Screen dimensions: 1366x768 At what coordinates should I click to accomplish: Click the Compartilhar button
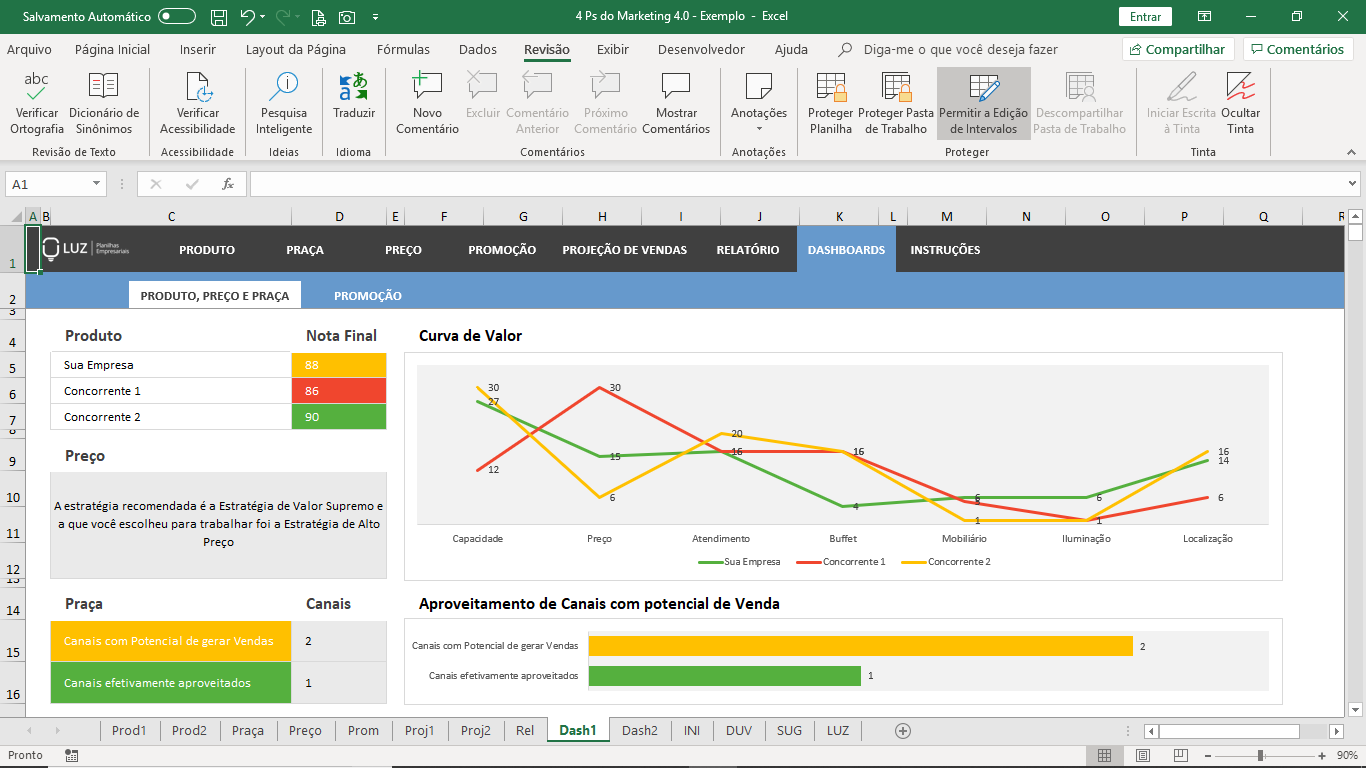pyautogui.click(x=1176, y=49)
